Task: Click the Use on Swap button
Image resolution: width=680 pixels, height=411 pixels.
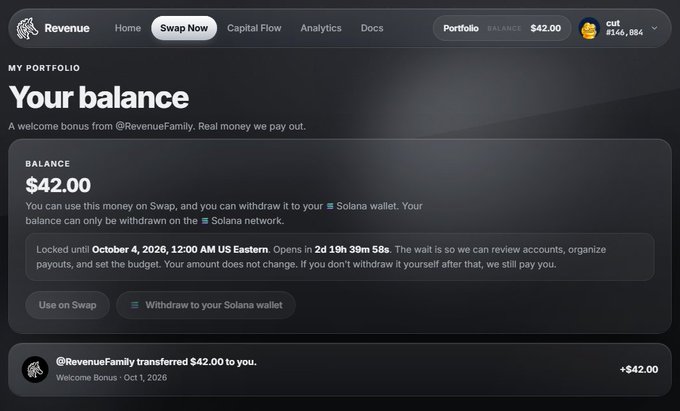Action: tap(67, 305)
